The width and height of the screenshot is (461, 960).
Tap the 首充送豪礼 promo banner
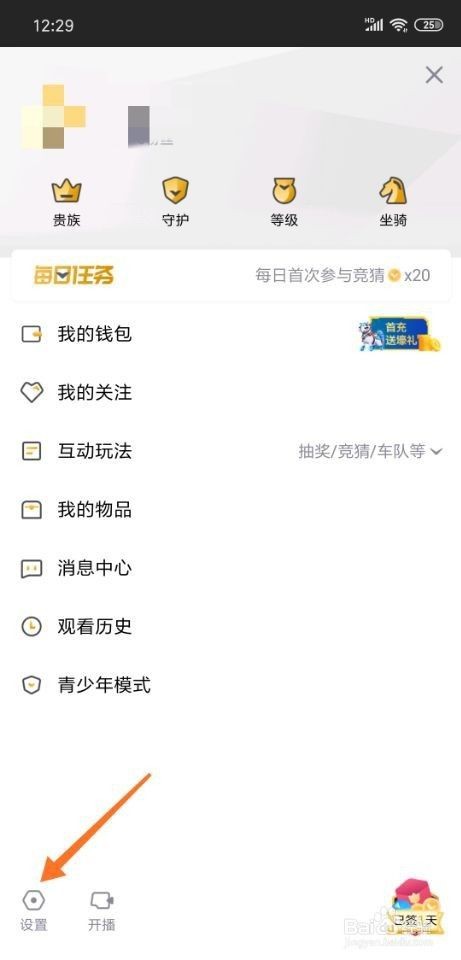(x=400, y=334)
